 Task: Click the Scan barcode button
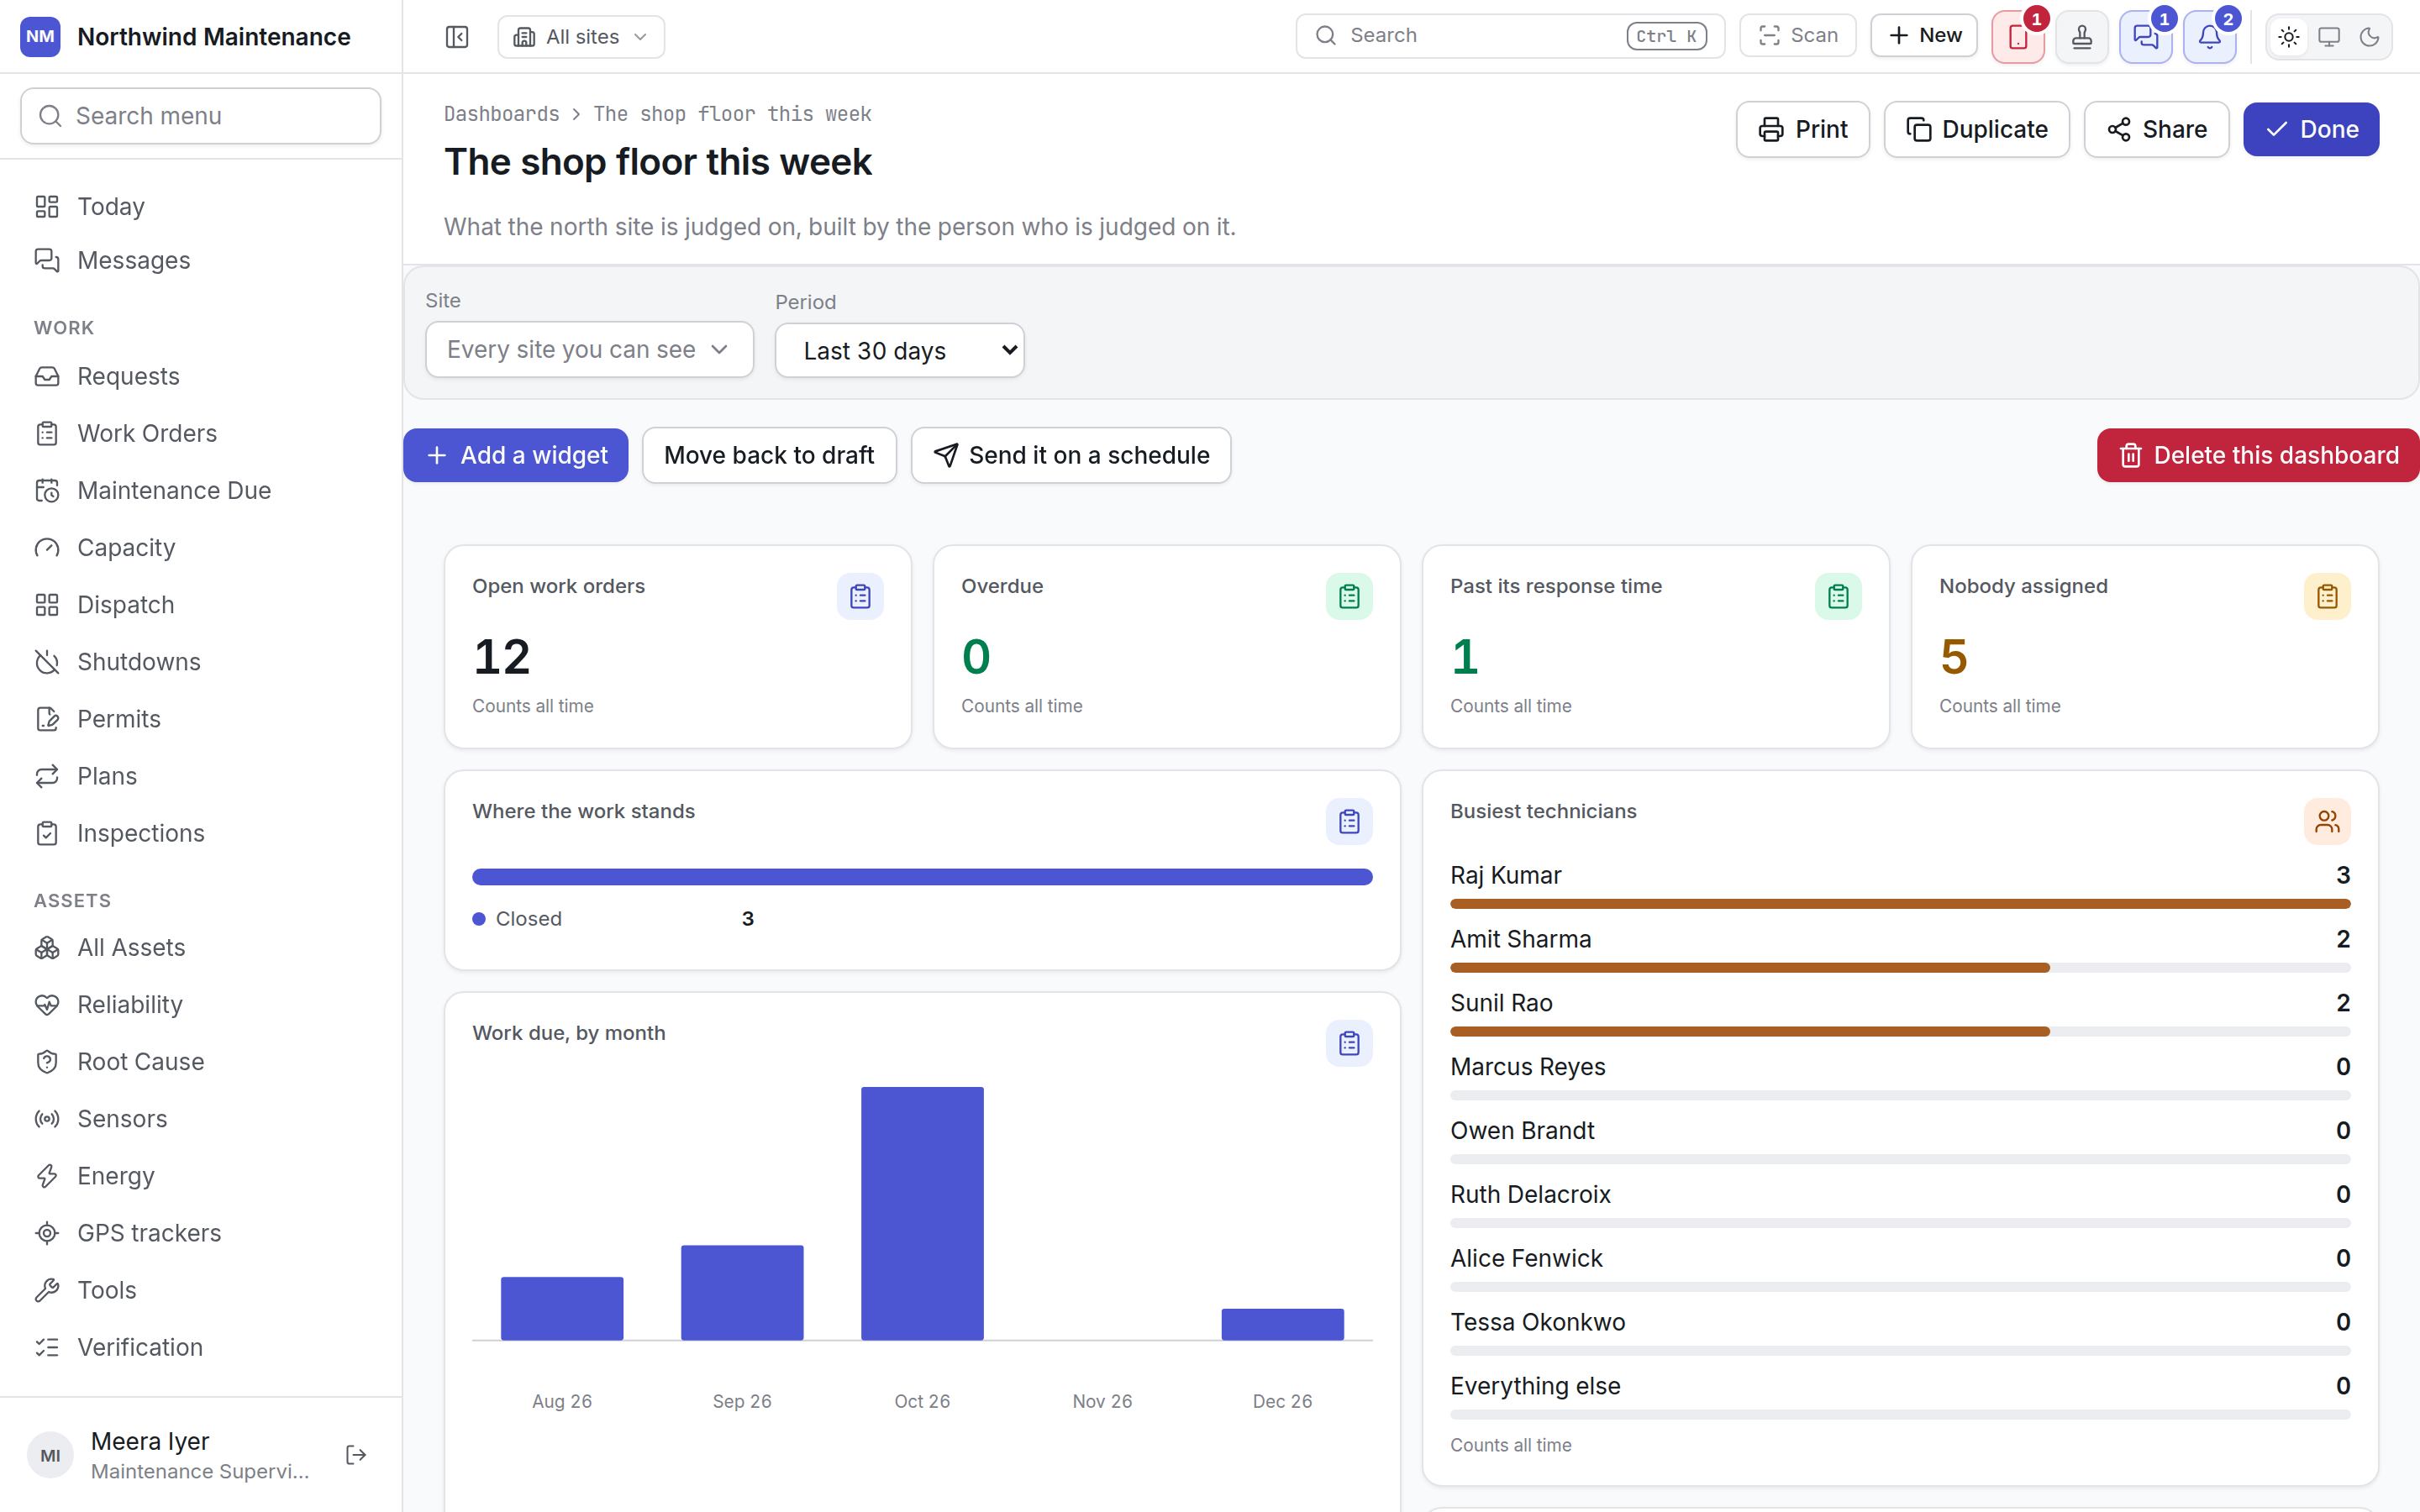[x=1798, y=36]
